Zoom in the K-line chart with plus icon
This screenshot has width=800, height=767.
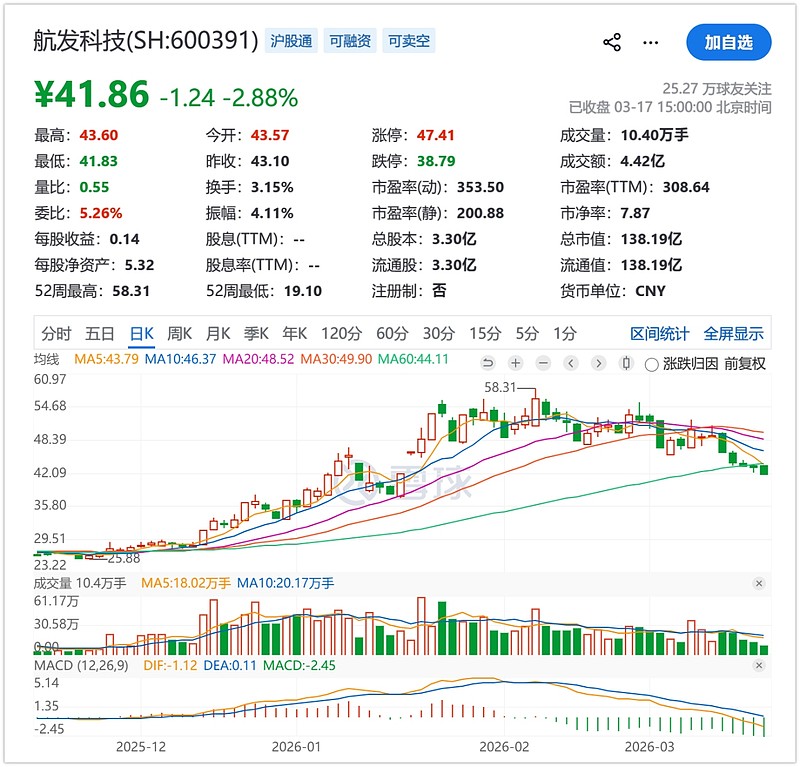[x=516, y=363]
